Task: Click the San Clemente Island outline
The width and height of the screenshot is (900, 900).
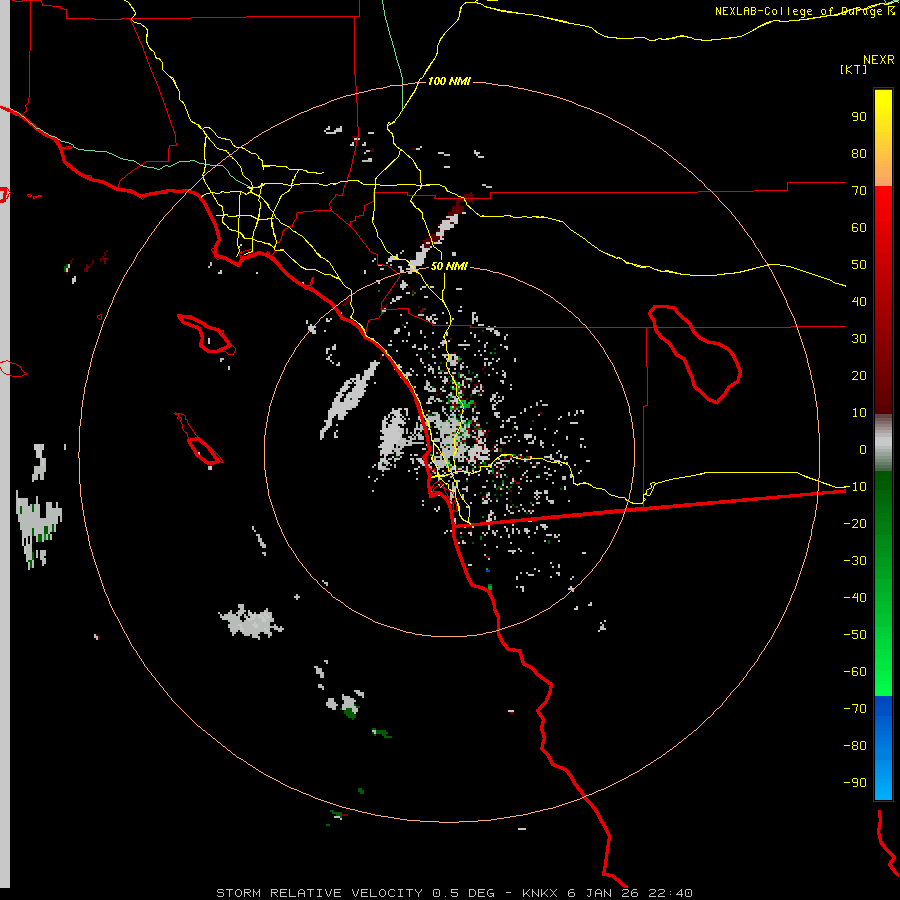Action: click(x=199, y=439)
